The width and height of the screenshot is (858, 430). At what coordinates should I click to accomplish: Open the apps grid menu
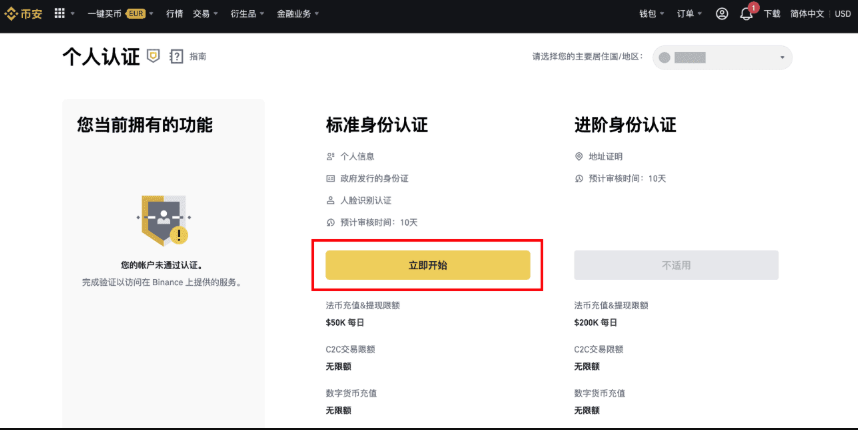coord(59,14)
